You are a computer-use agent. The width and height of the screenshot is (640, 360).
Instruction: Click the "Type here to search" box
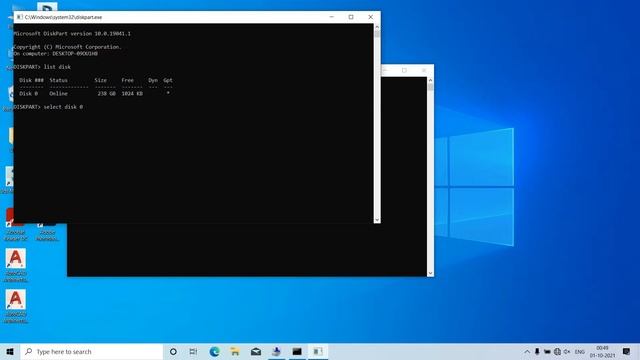(92, 351)
